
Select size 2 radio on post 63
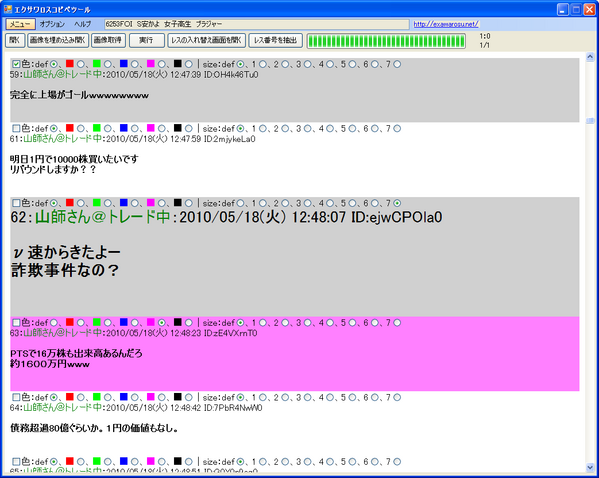click(285, 322)
